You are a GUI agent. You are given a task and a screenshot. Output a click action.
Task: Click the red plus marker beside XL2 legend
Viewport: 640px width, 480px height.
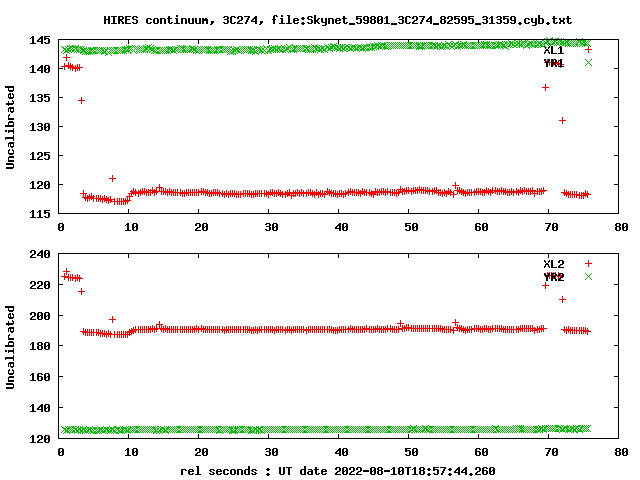pyautogui.click(x=588, y=264)
